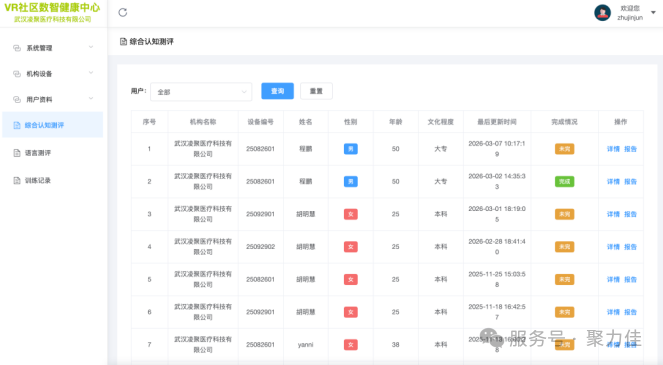Open 详情 for row 2
The image size is (663, 365).
coord(613,181)
